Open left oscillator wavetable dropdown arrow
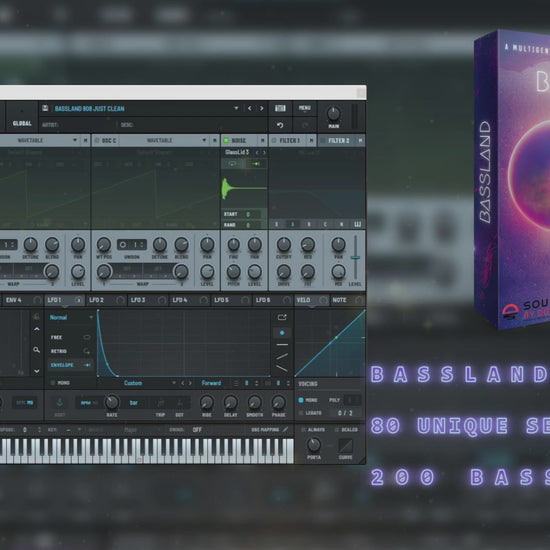 [x=75, y=141]
